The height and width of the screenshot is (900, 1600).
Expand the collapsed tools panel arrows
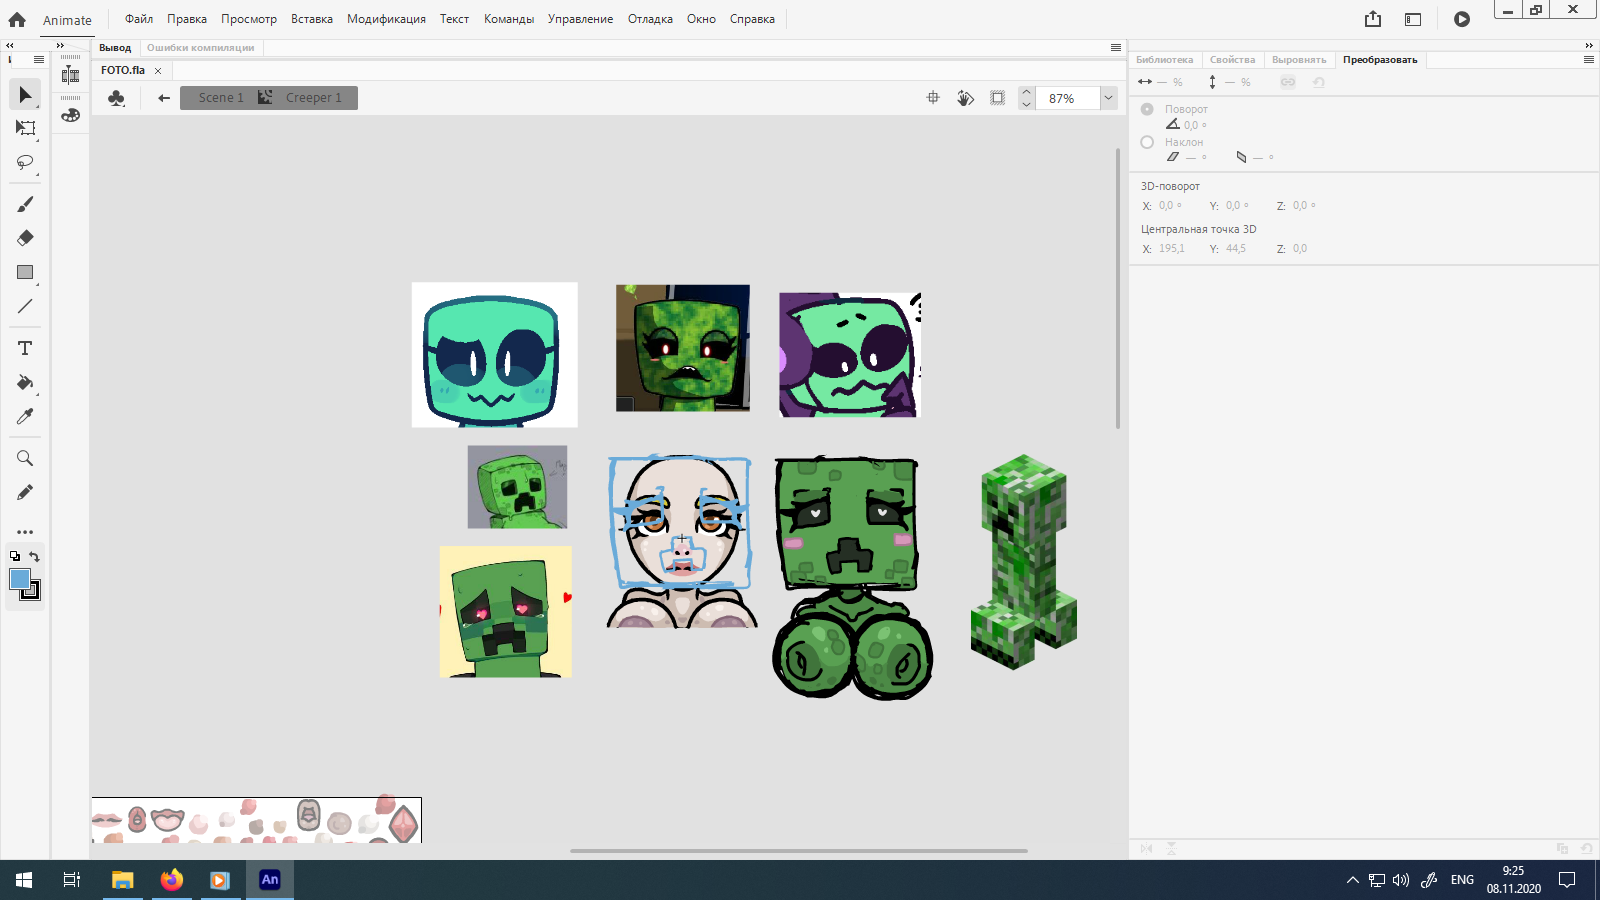coord(10,45)
